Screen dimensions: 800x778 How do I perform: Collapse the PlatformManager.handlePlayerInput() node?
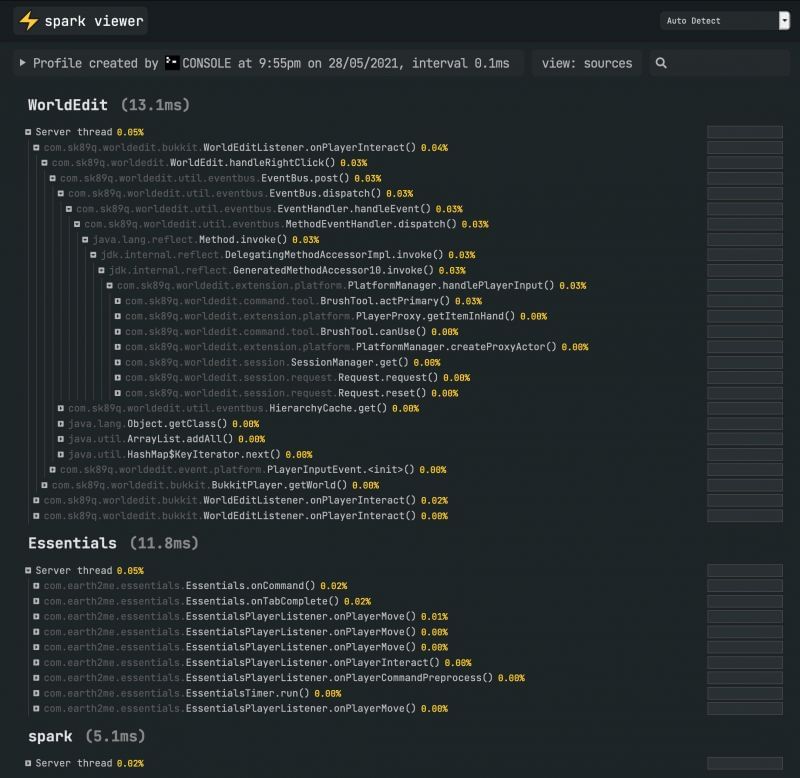[110, 285]
